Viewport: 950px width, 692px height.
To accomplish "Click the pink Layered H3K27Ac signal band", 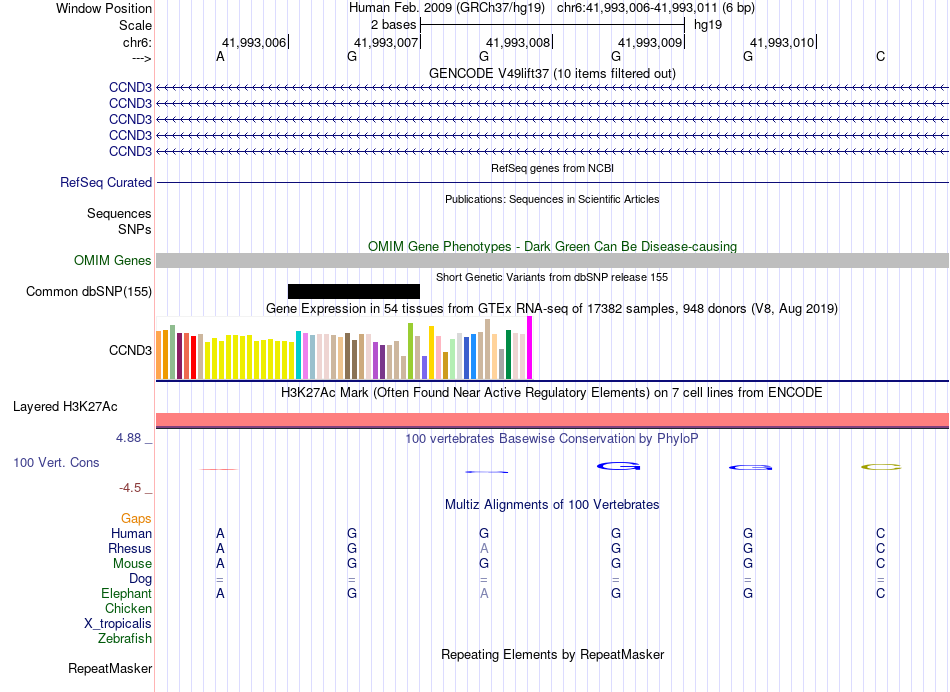I will tap(552, 420).
